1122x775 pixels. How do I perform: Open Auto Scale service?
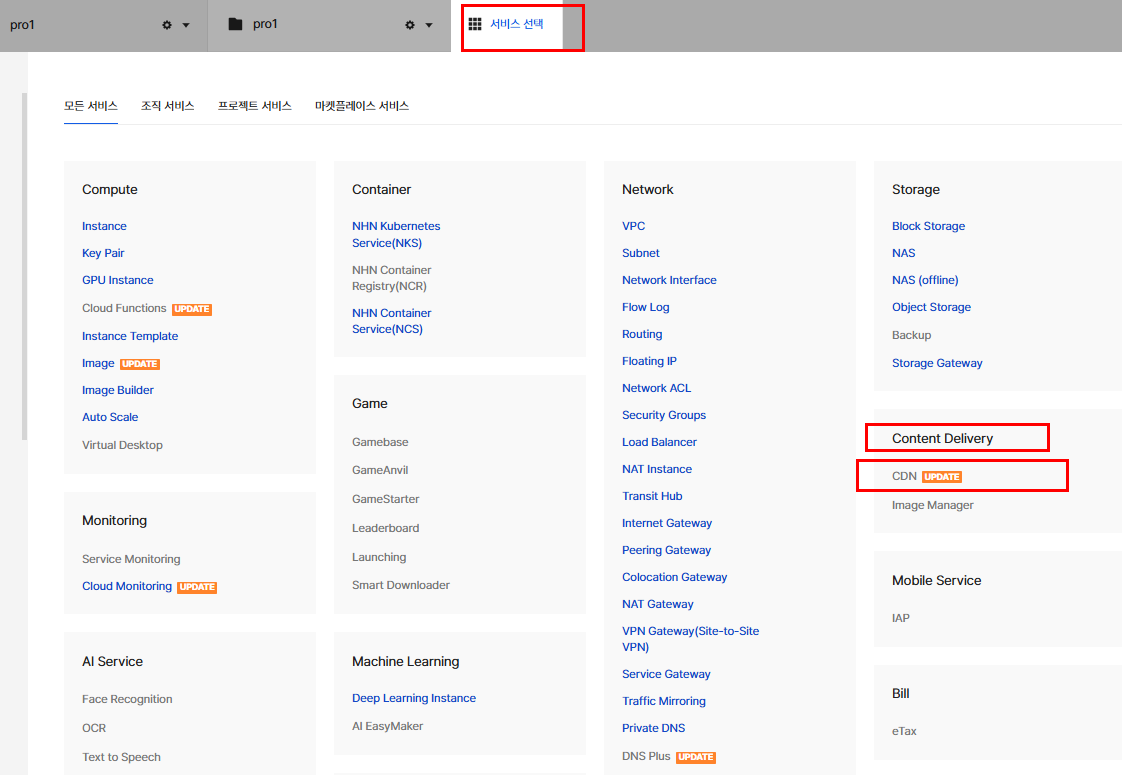coord(110,417)
